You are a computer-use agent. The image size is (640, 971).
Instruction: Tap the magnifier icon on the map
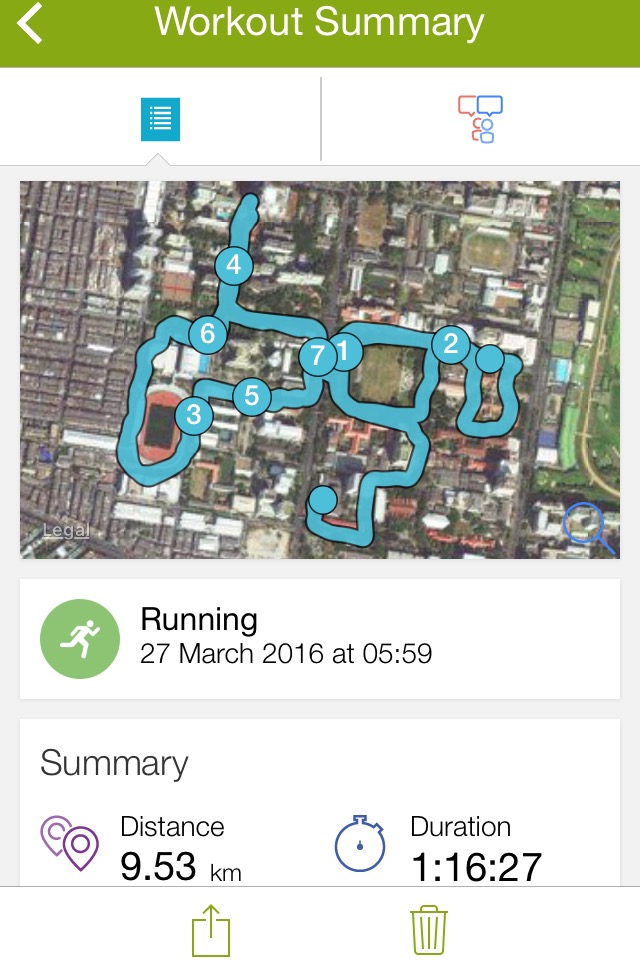pos(589,527)
